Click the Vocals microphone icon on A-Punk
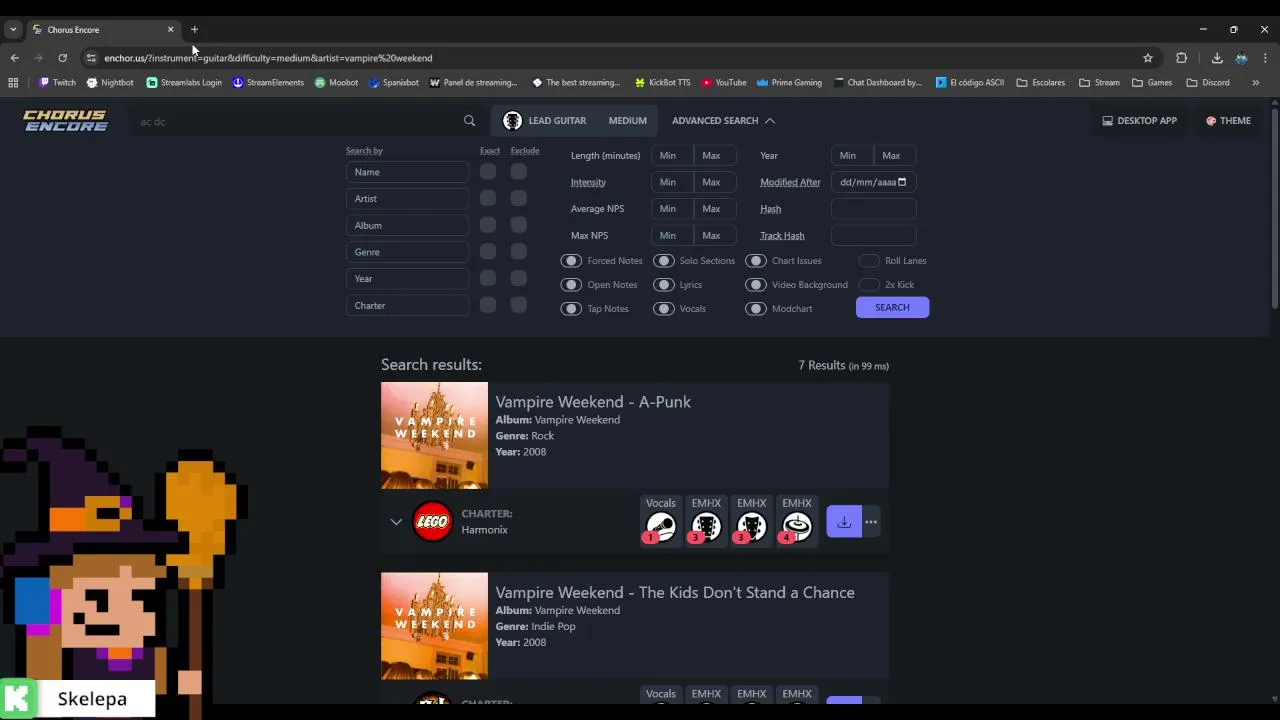This screenshot has width=1280, height=720. click(661, 527)
